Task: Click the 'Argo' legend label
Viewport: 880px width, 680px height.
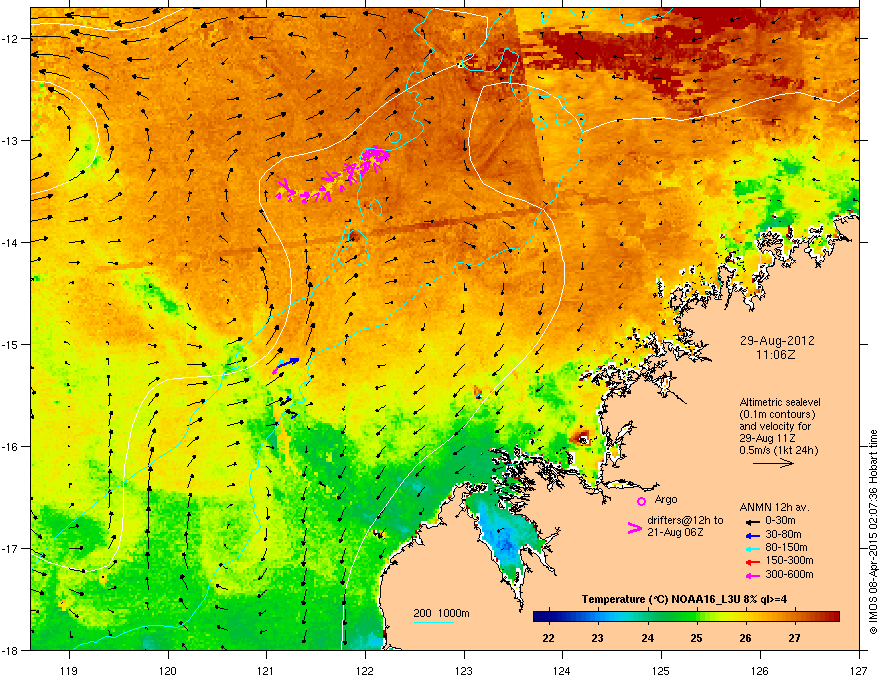Action: pyautogui.click(x=666, y=499)
